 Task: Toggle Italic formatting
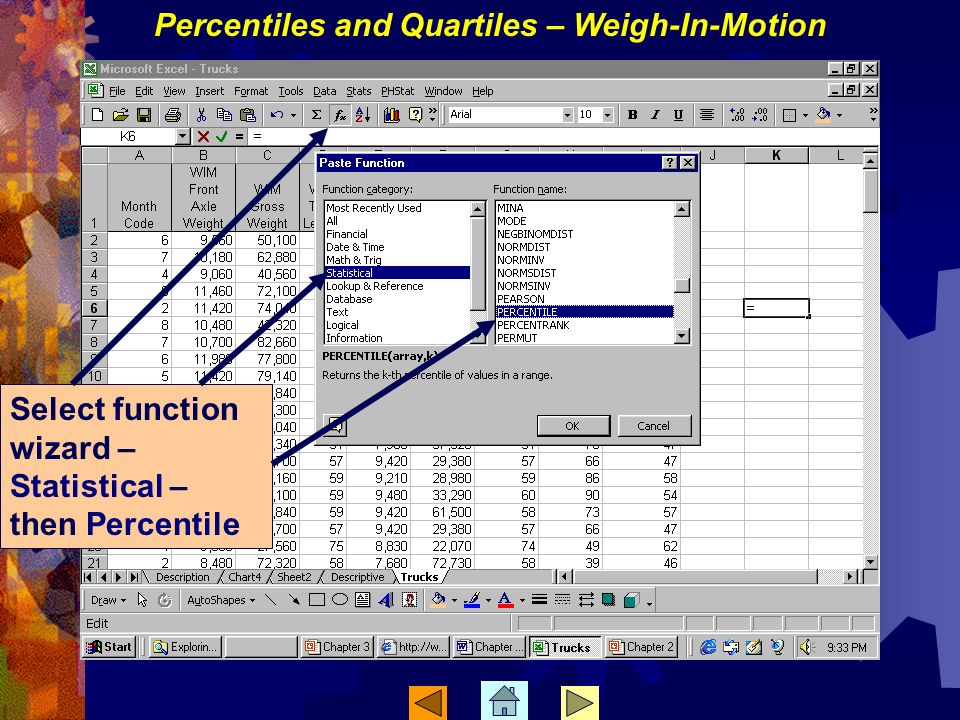(x=655, y=114)
